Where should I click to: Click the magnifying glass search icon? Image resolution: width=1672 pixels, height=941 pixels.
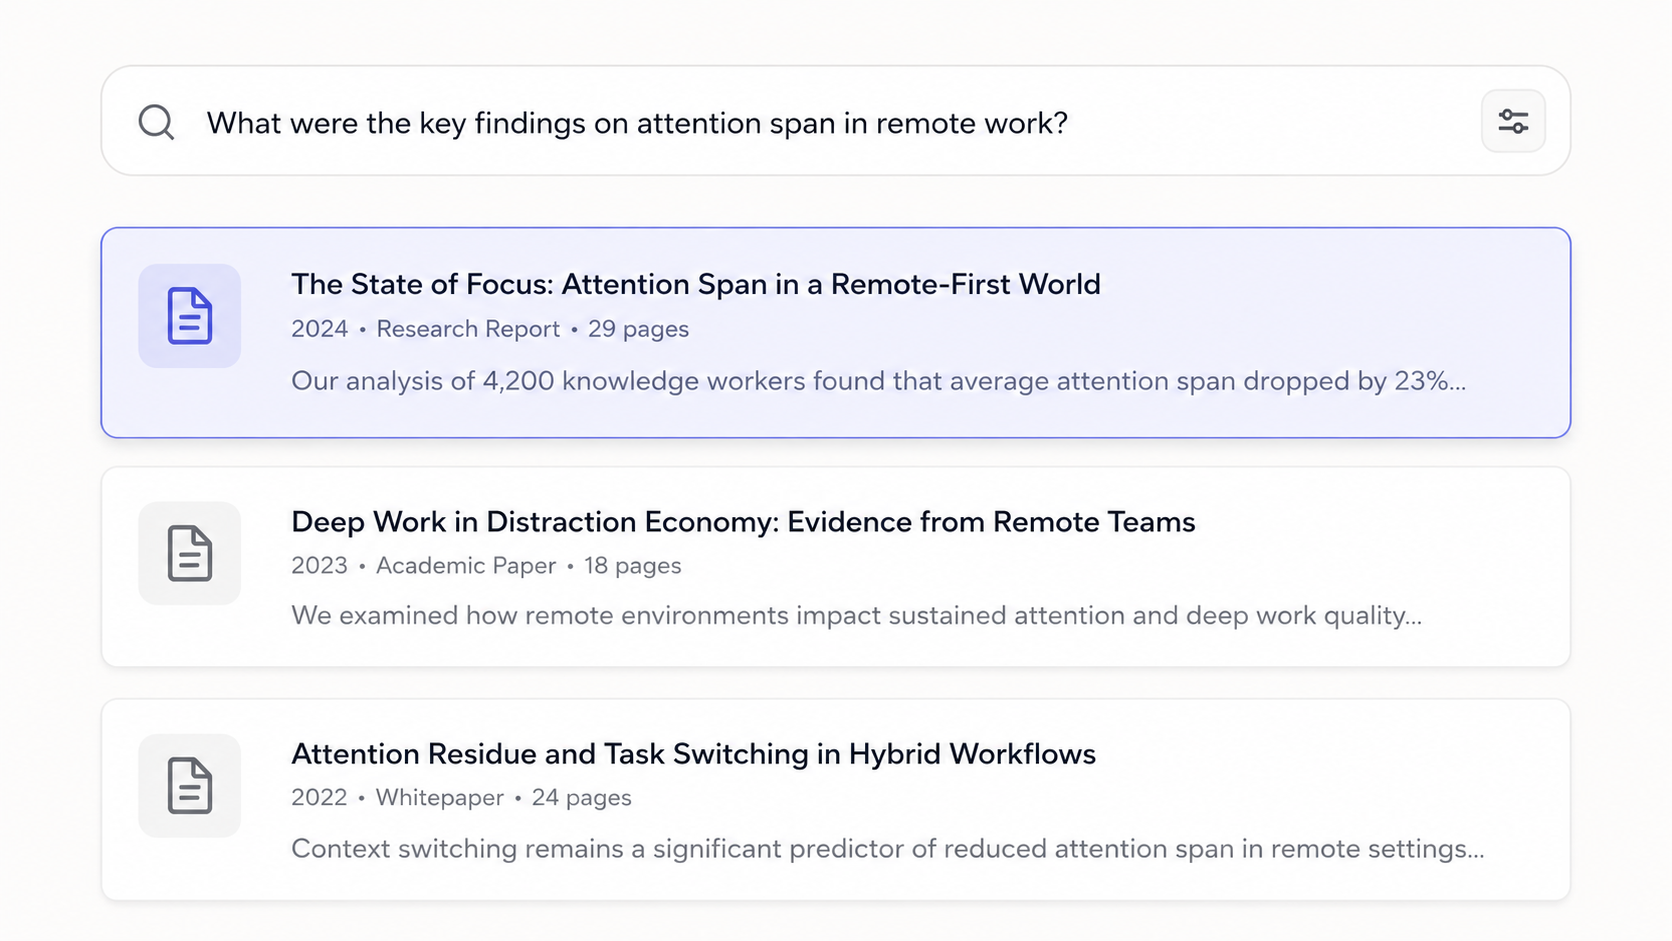click(156, 122)
